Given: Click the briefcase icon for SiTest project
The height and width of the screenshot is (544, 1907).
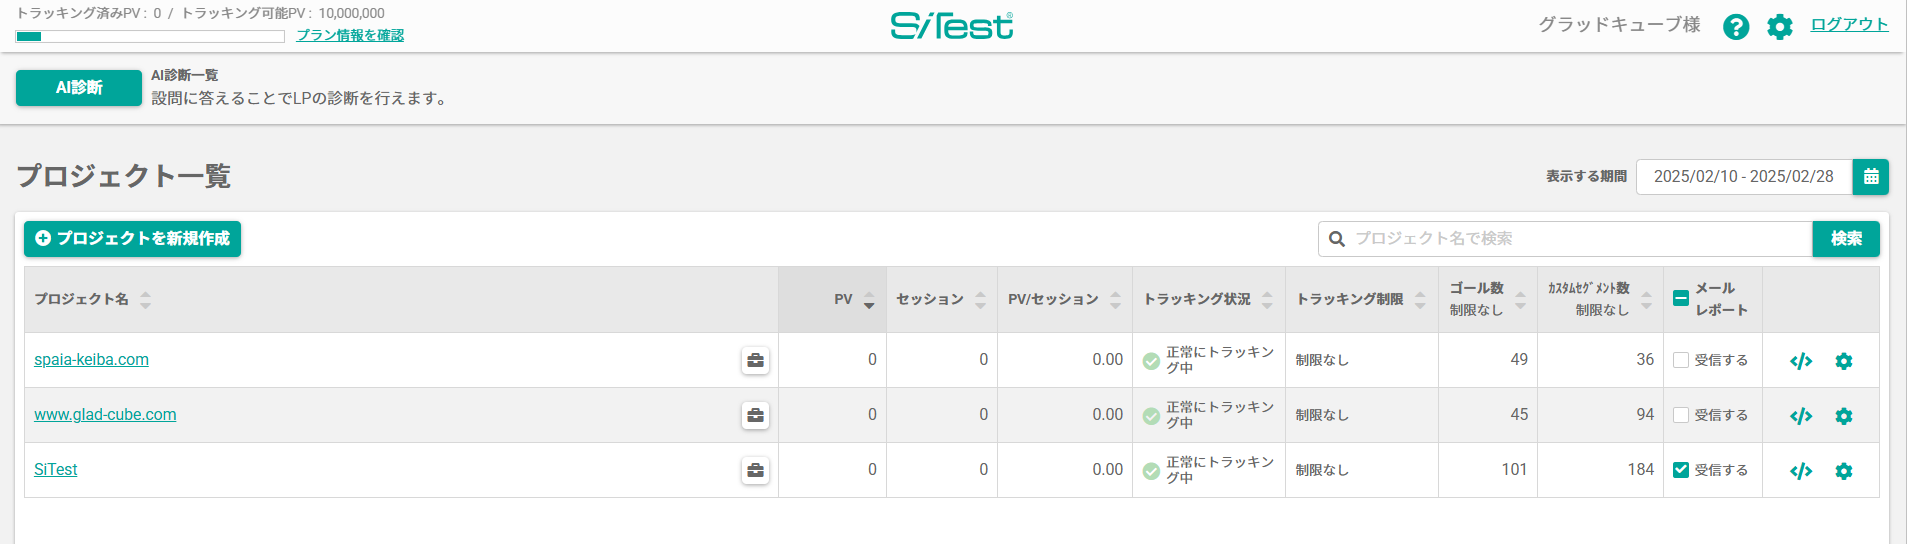Looking at the screenshot, I should pos(756,470).
